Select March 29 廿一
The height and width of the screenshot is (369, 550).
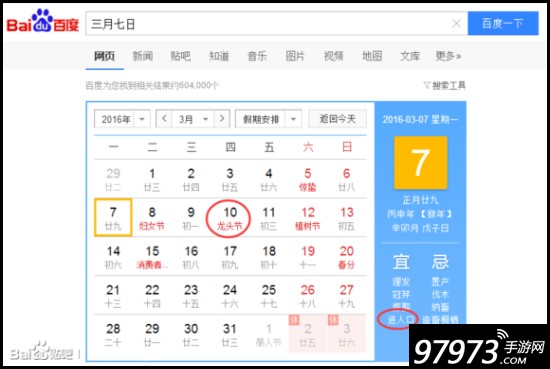(152, 334)
